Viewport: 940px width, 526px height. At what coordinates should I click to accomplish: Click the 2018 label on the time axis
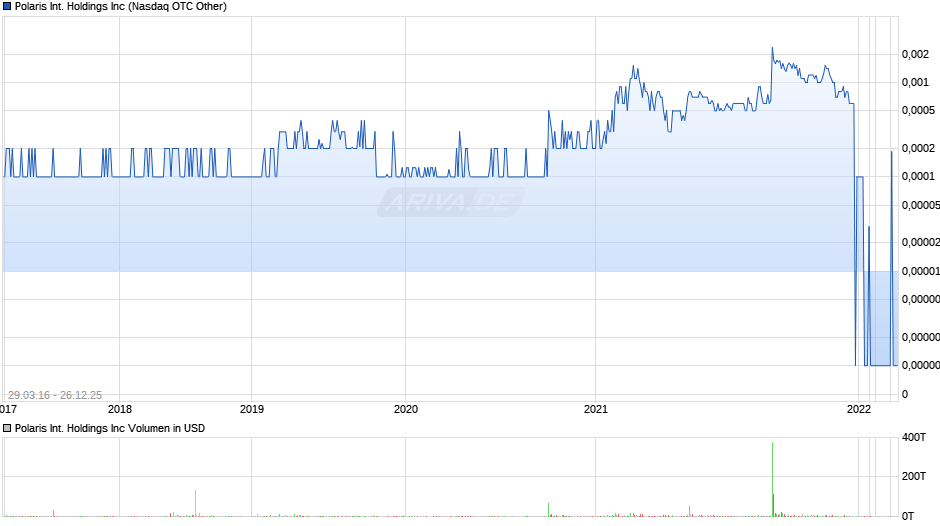click(x=119, y=410)
